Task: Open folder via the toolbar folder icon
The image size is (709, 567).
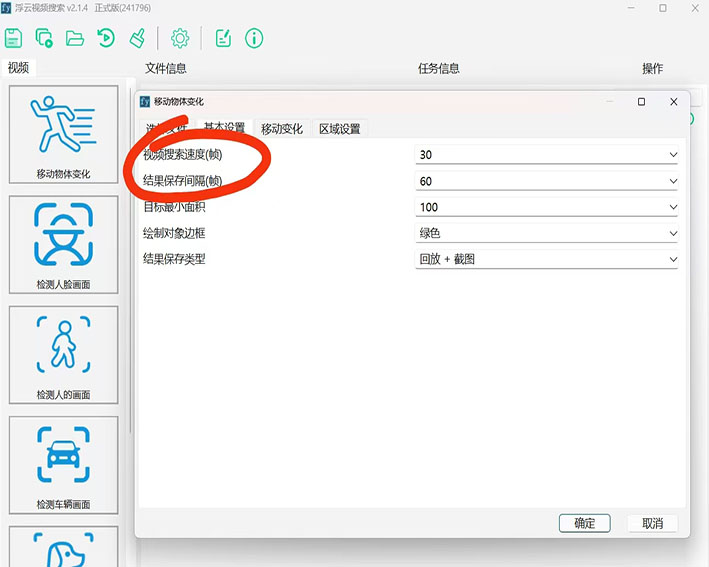Action: tap(75, 39)
